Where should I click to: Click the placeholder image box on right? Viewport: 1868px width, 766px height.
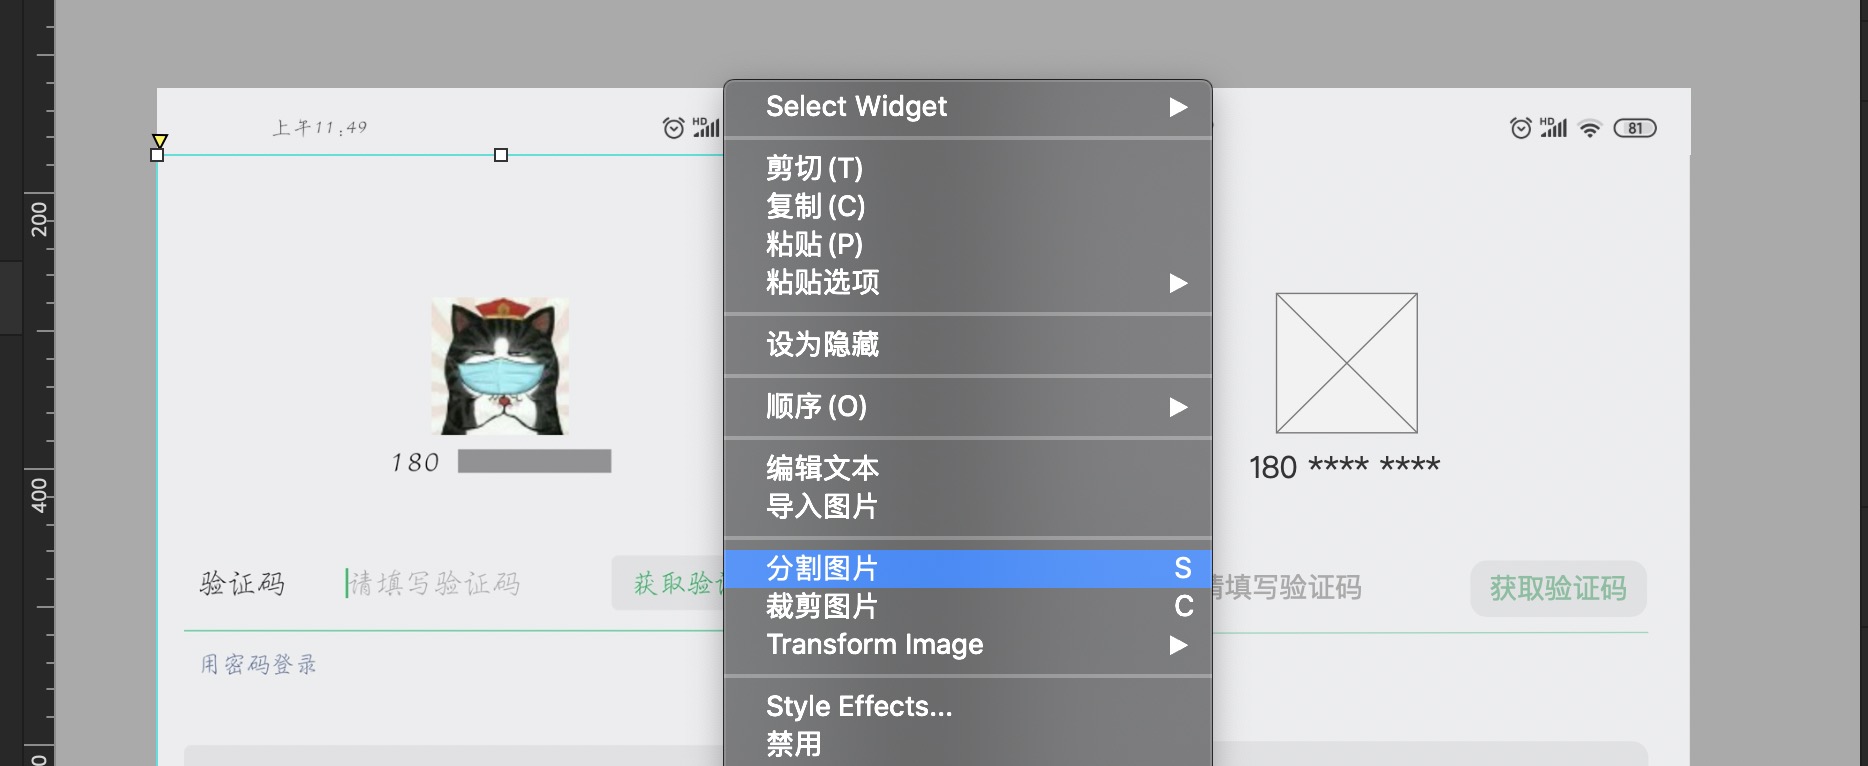(x=1346, y=363)
